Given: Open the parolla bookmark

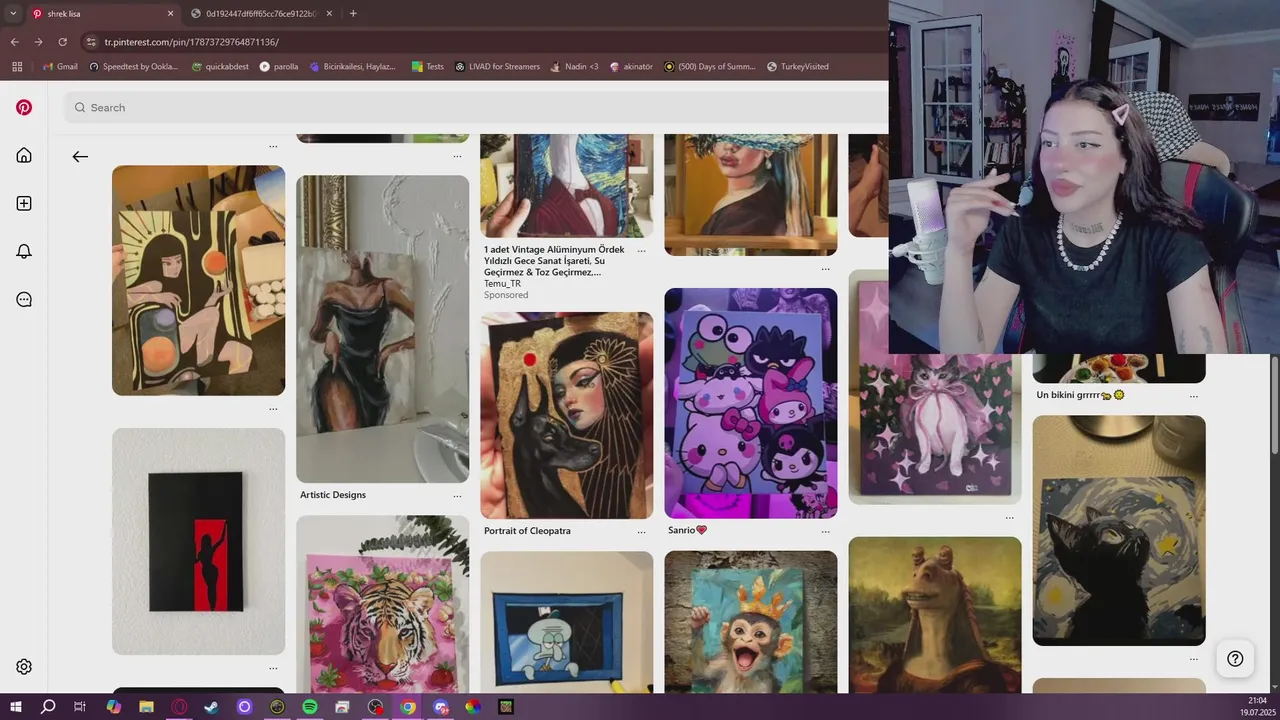Looking at the screenshot, I should (279, 67).
